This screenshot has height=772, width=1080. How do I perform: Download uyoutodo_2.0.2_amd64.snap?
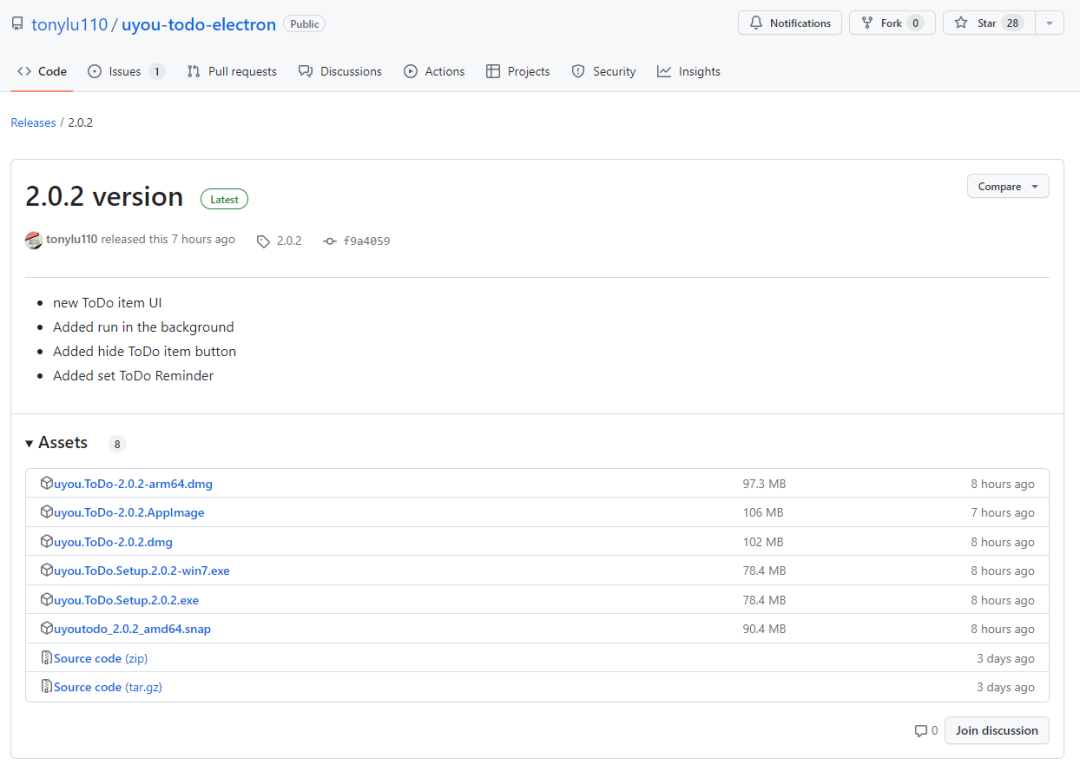tap(132, 629)
